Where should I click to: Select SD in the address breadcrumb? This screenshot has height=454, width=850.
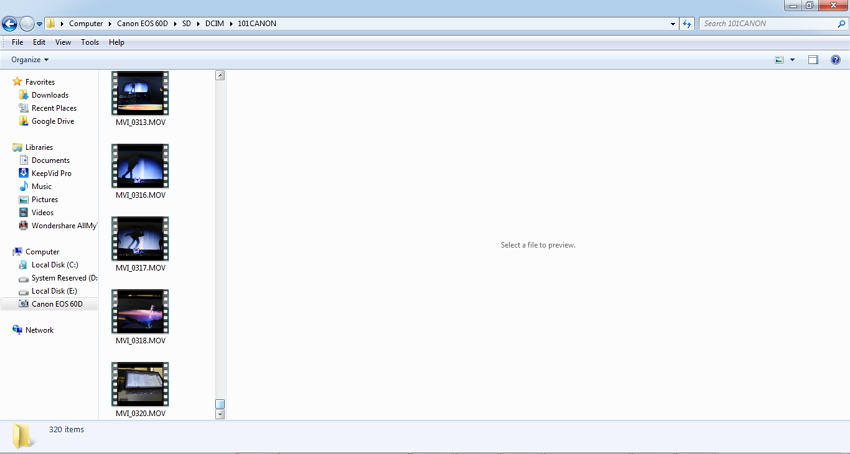[x=186, y=23]
